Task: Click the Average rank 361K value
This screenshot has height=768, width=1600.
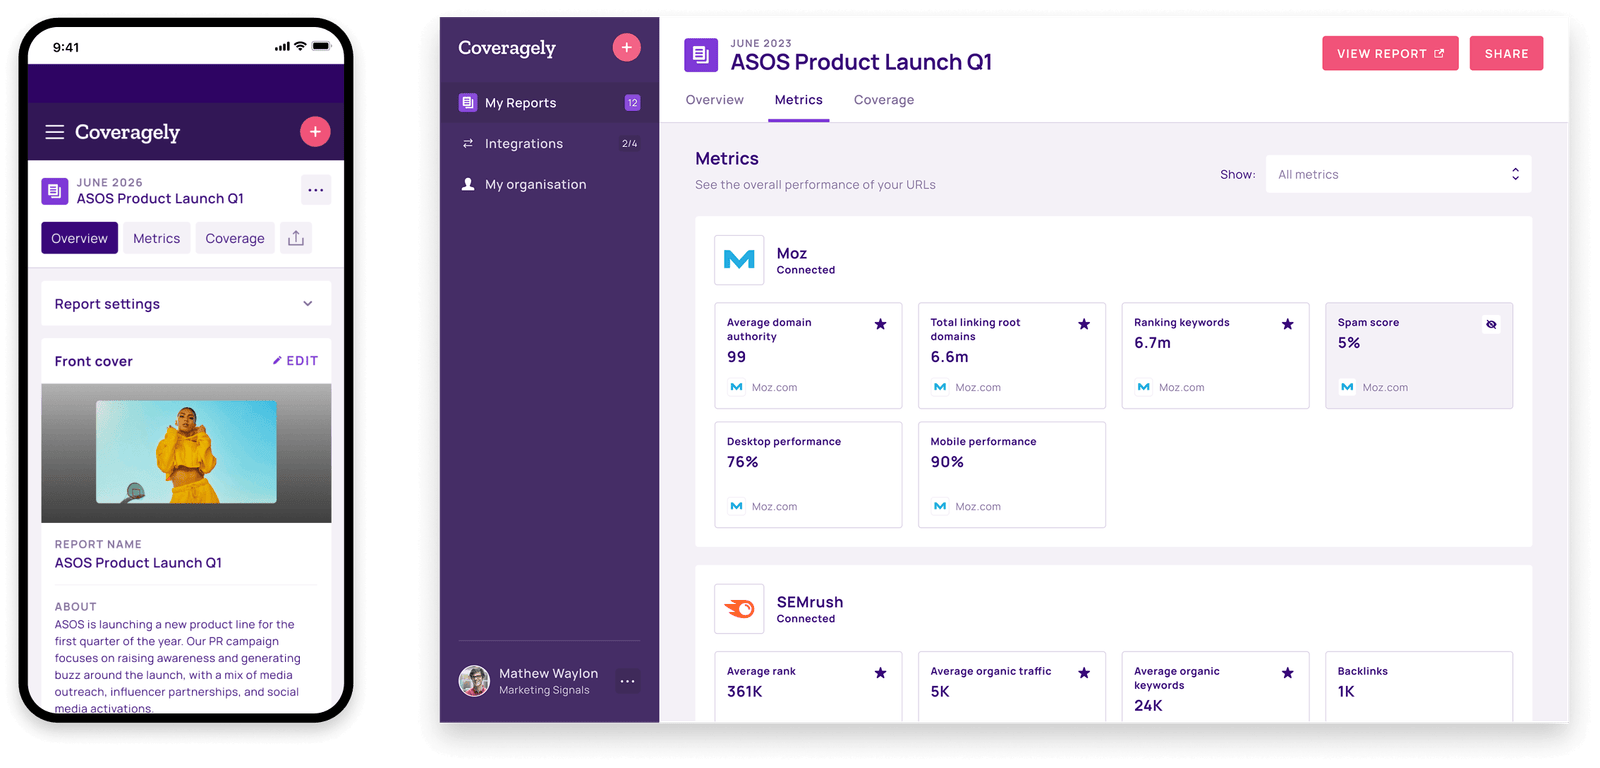Action: [x=745, y=692]
